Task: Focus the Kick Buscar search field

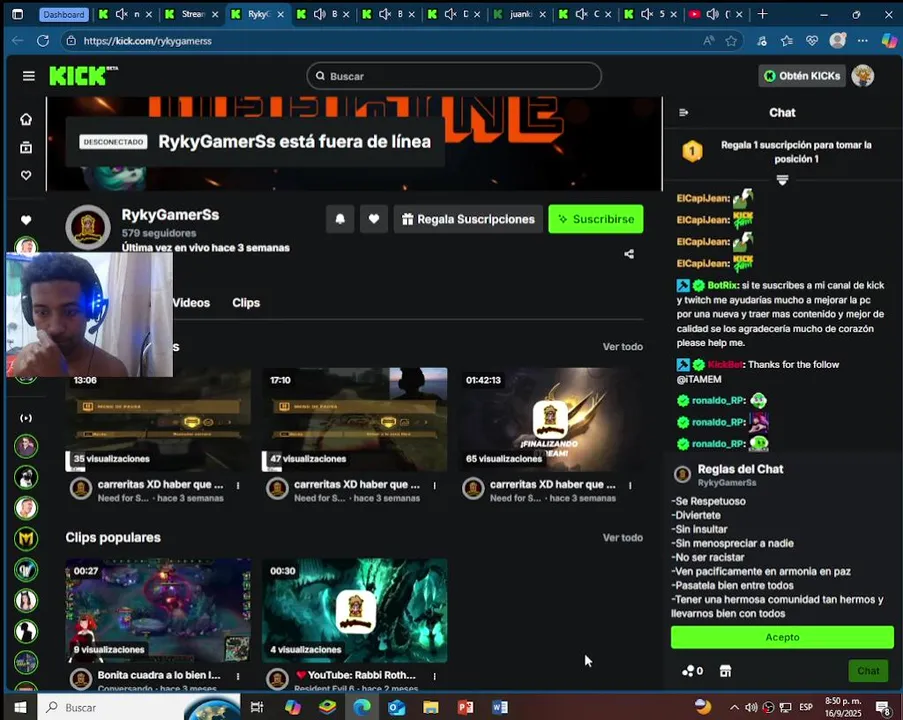Action: (x=454, y=76)
